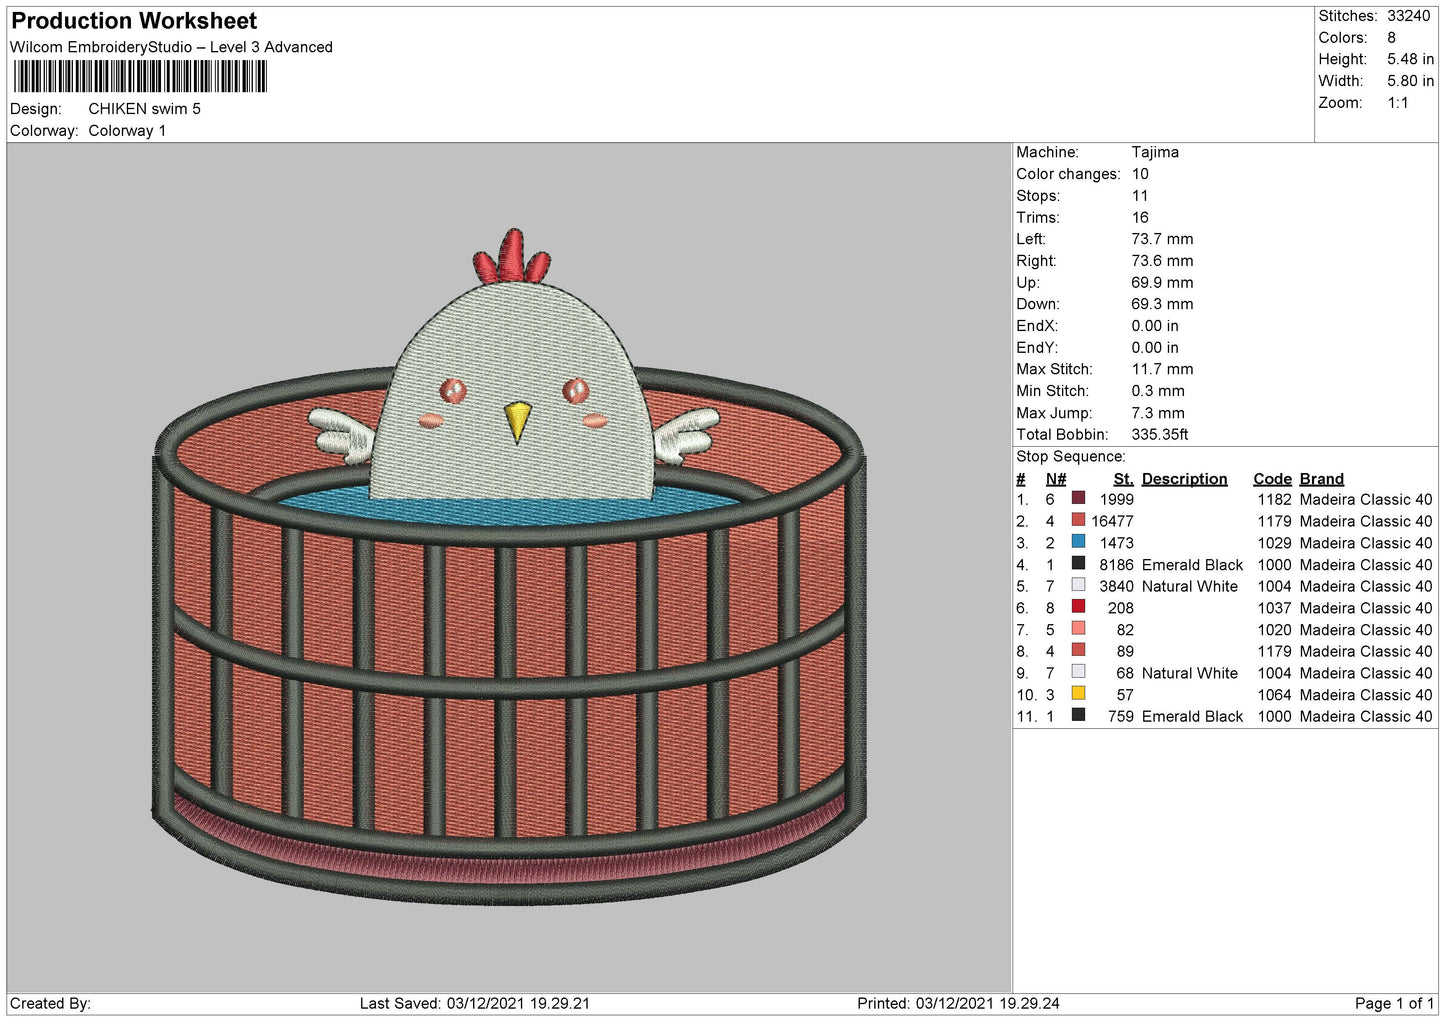Select the red swatch in stop 8

click(1078, 651)
